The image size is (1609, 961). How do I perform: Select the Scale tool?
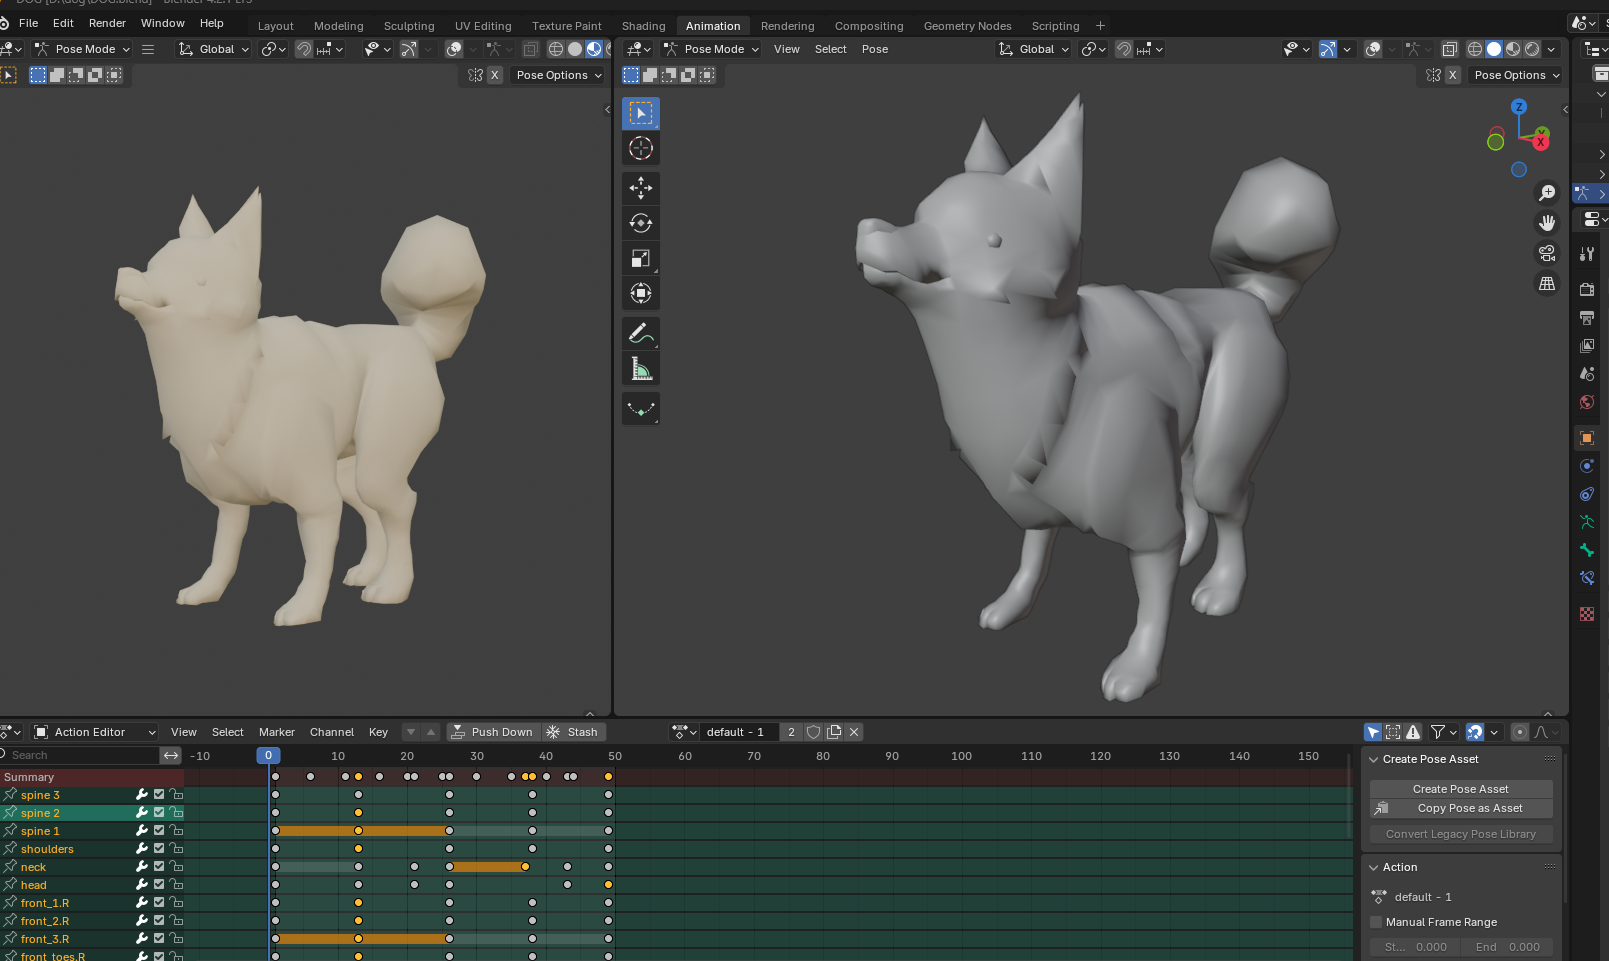click(x=641, y=258)
